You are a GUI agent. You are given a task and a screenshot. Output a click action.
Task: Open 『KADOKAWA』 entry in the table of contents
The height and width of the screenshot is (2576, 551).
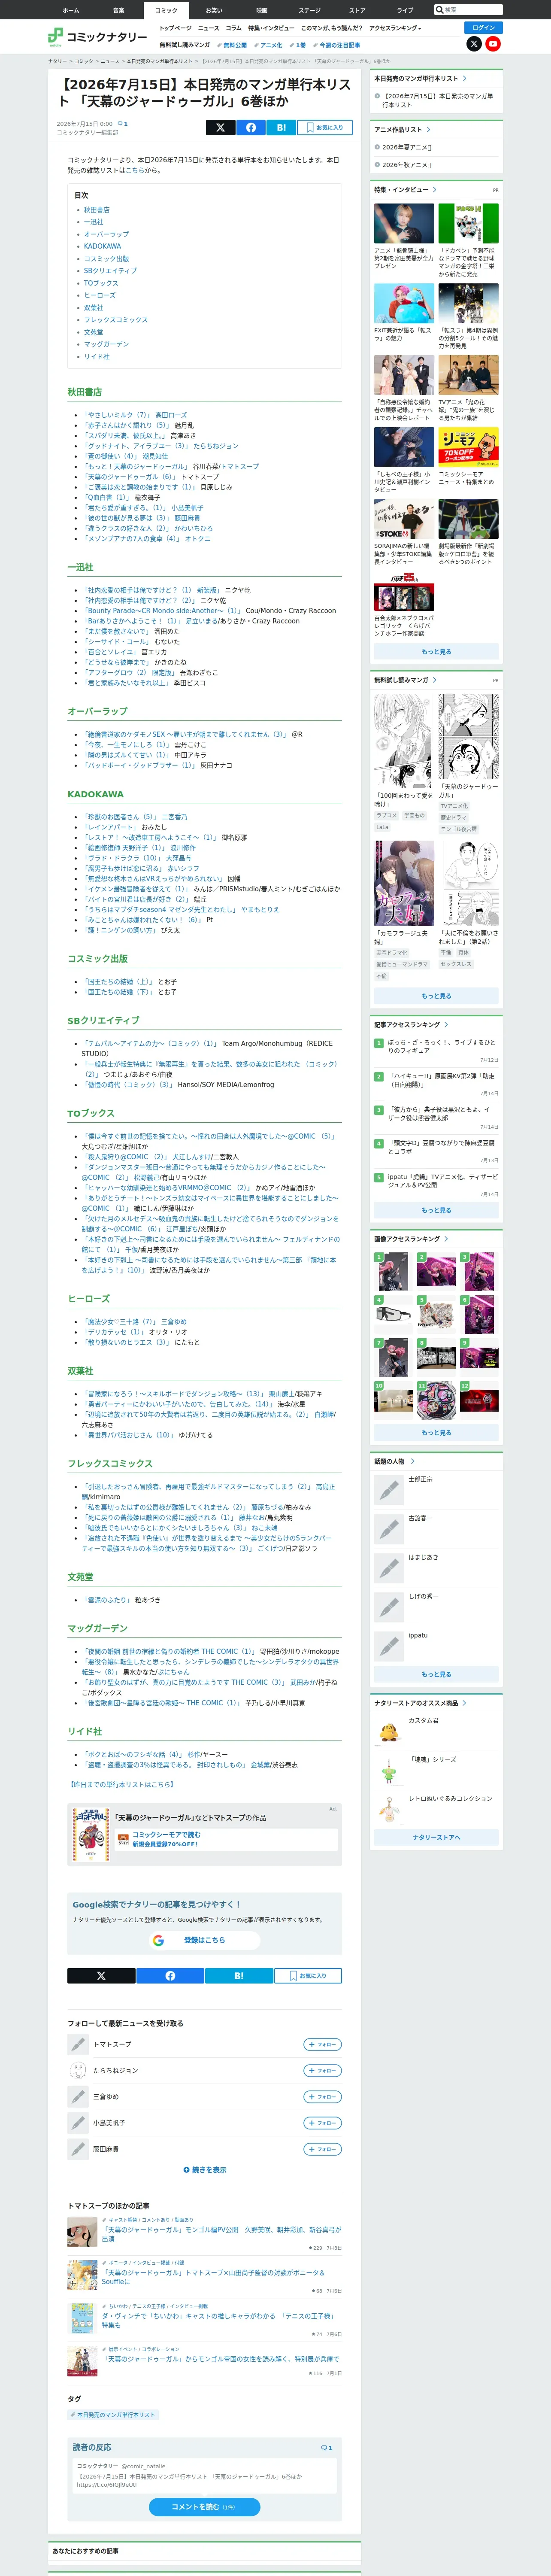click(102, 246)
